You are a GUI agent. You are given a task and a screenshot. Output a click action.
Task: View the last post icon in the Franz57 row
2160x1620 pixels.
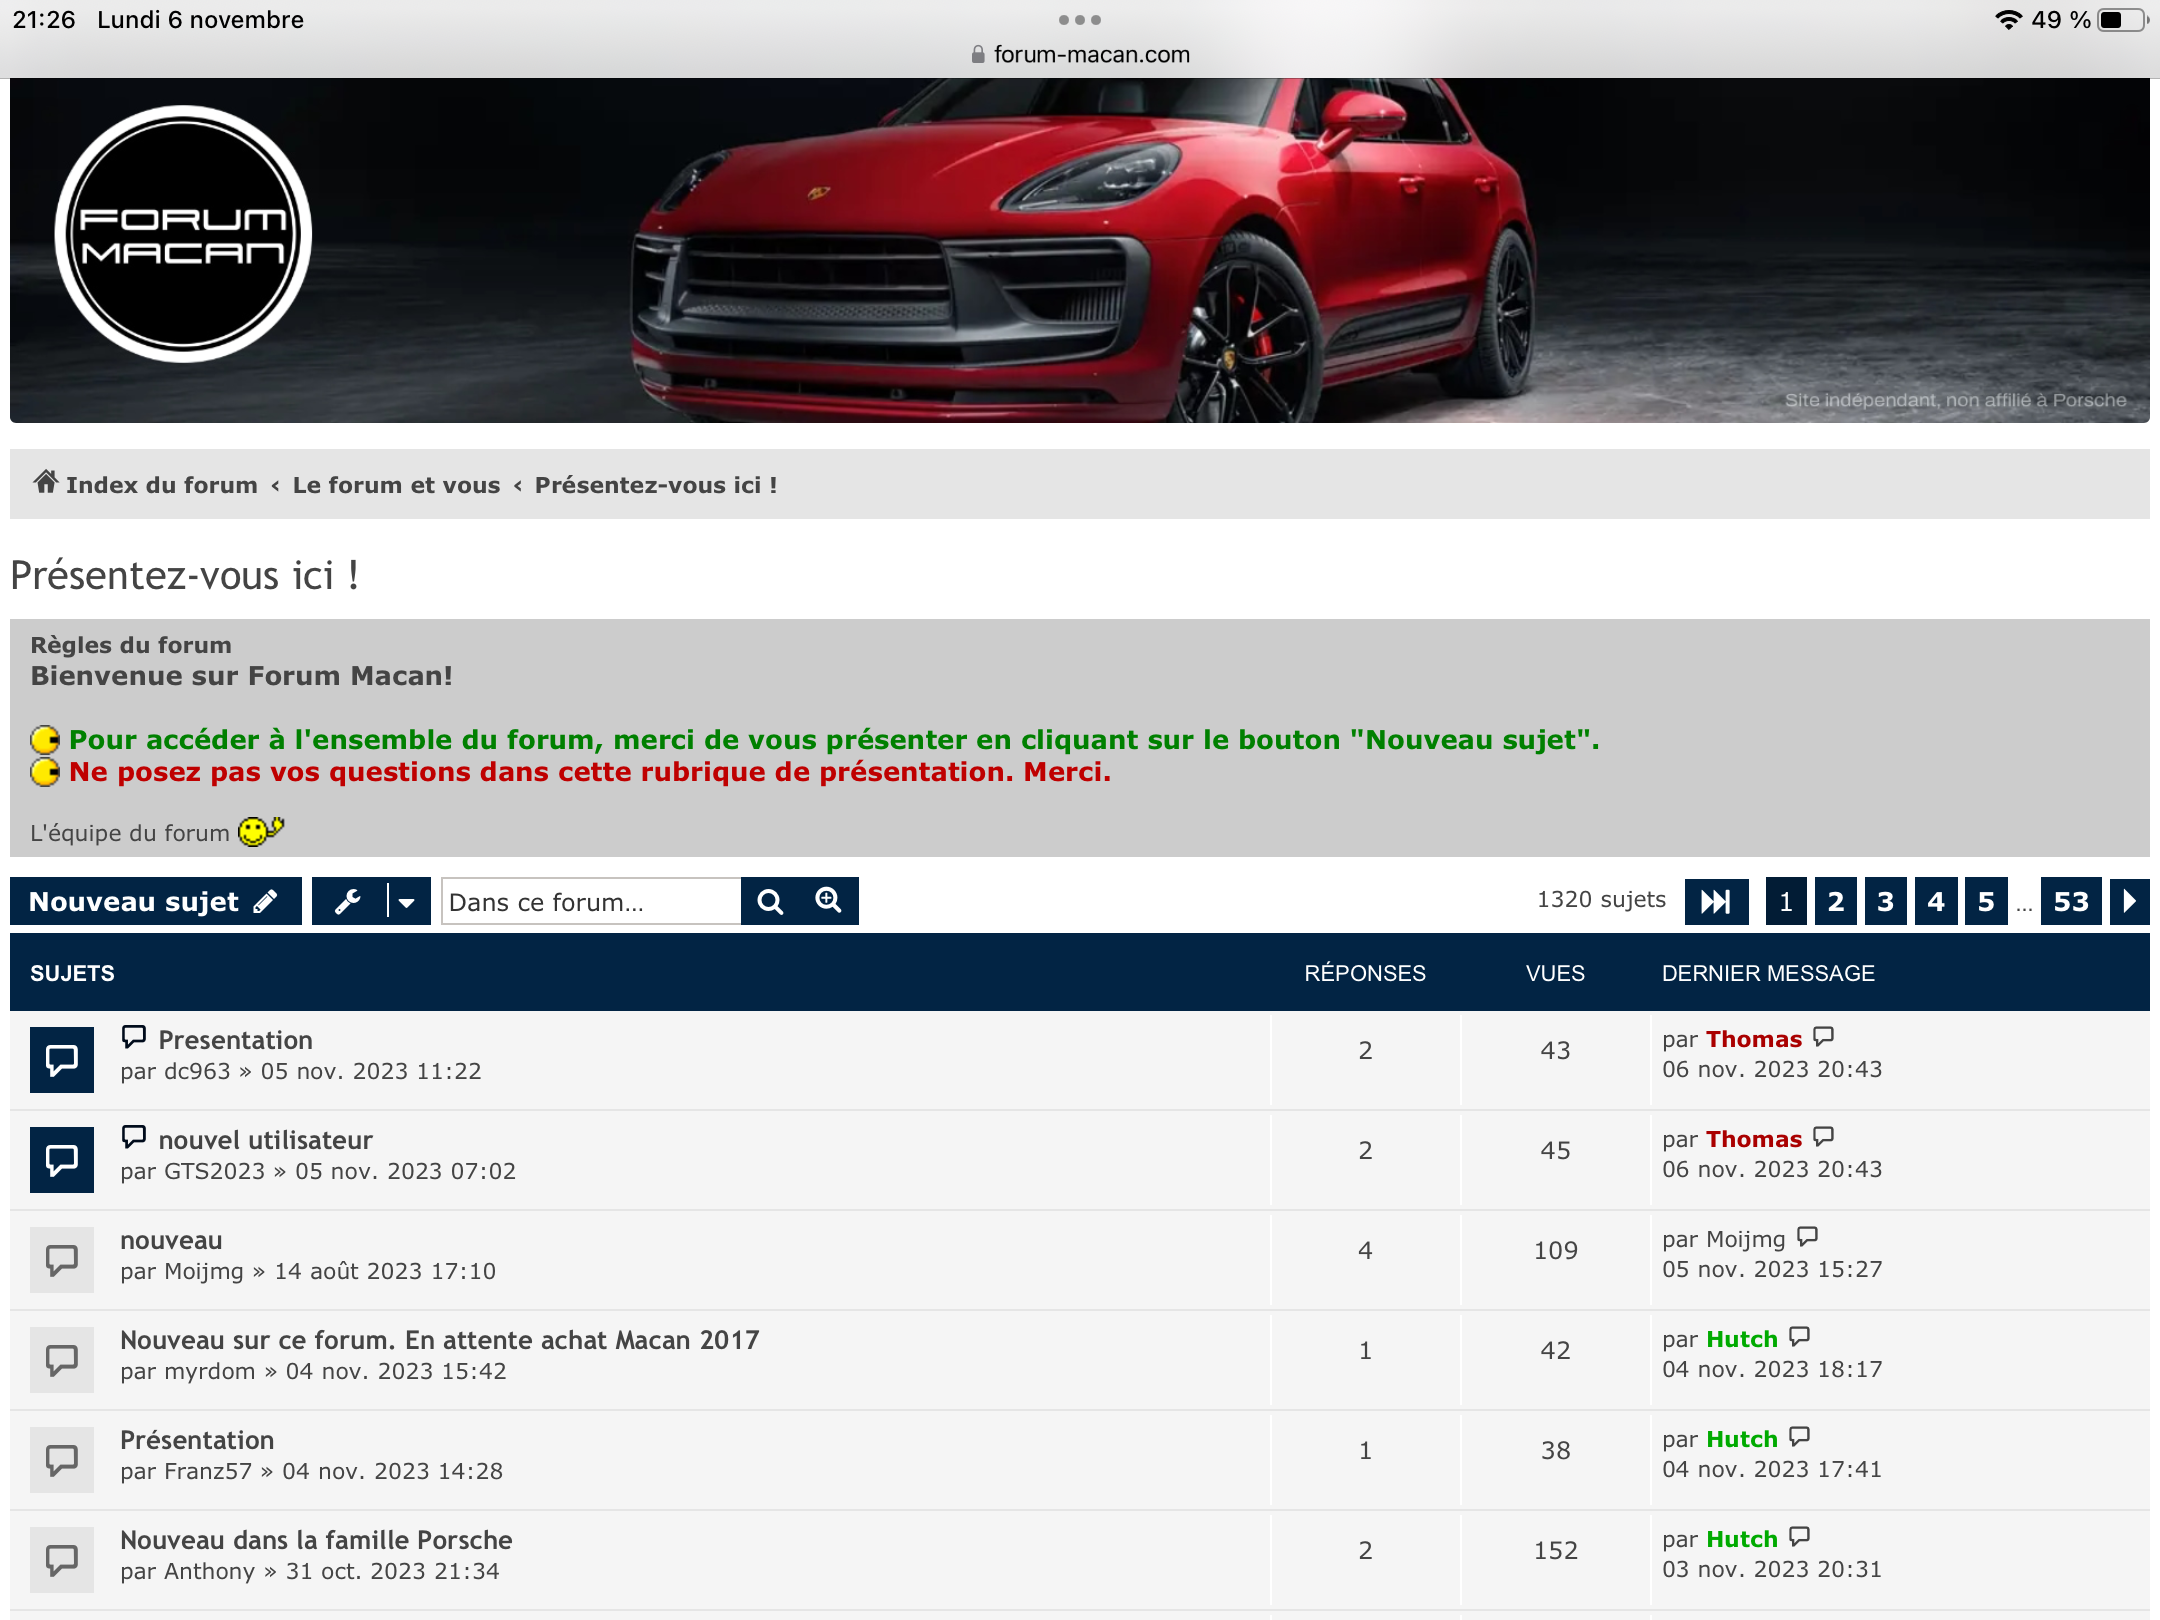pyautogui.click(x=1800, y=1437)
